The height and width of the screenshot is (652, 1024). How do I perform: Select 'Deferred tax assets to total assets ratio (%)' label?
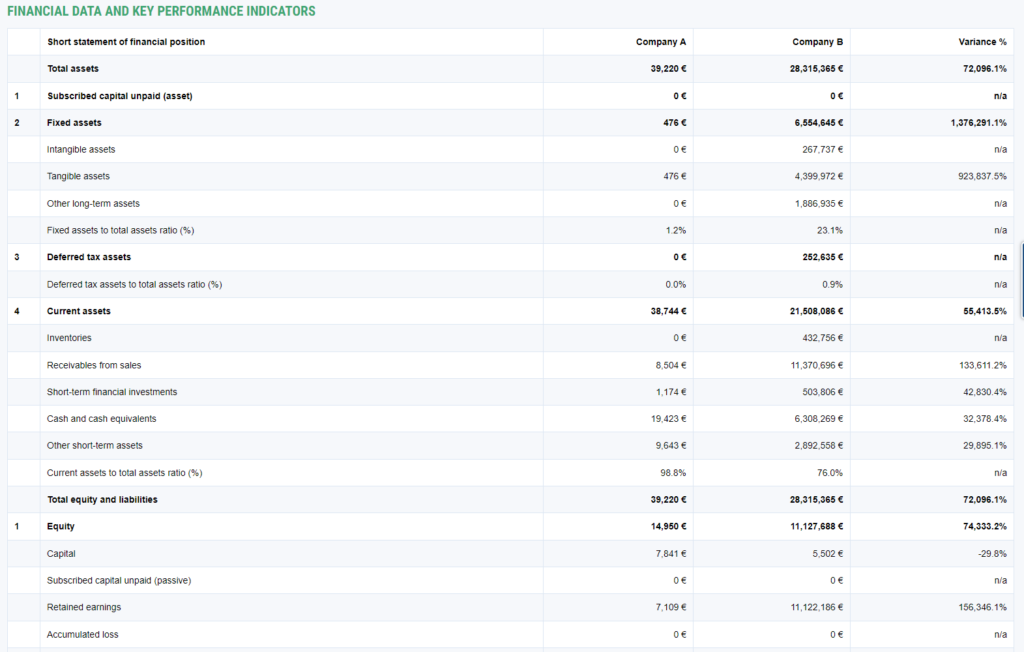click(135, 285)
